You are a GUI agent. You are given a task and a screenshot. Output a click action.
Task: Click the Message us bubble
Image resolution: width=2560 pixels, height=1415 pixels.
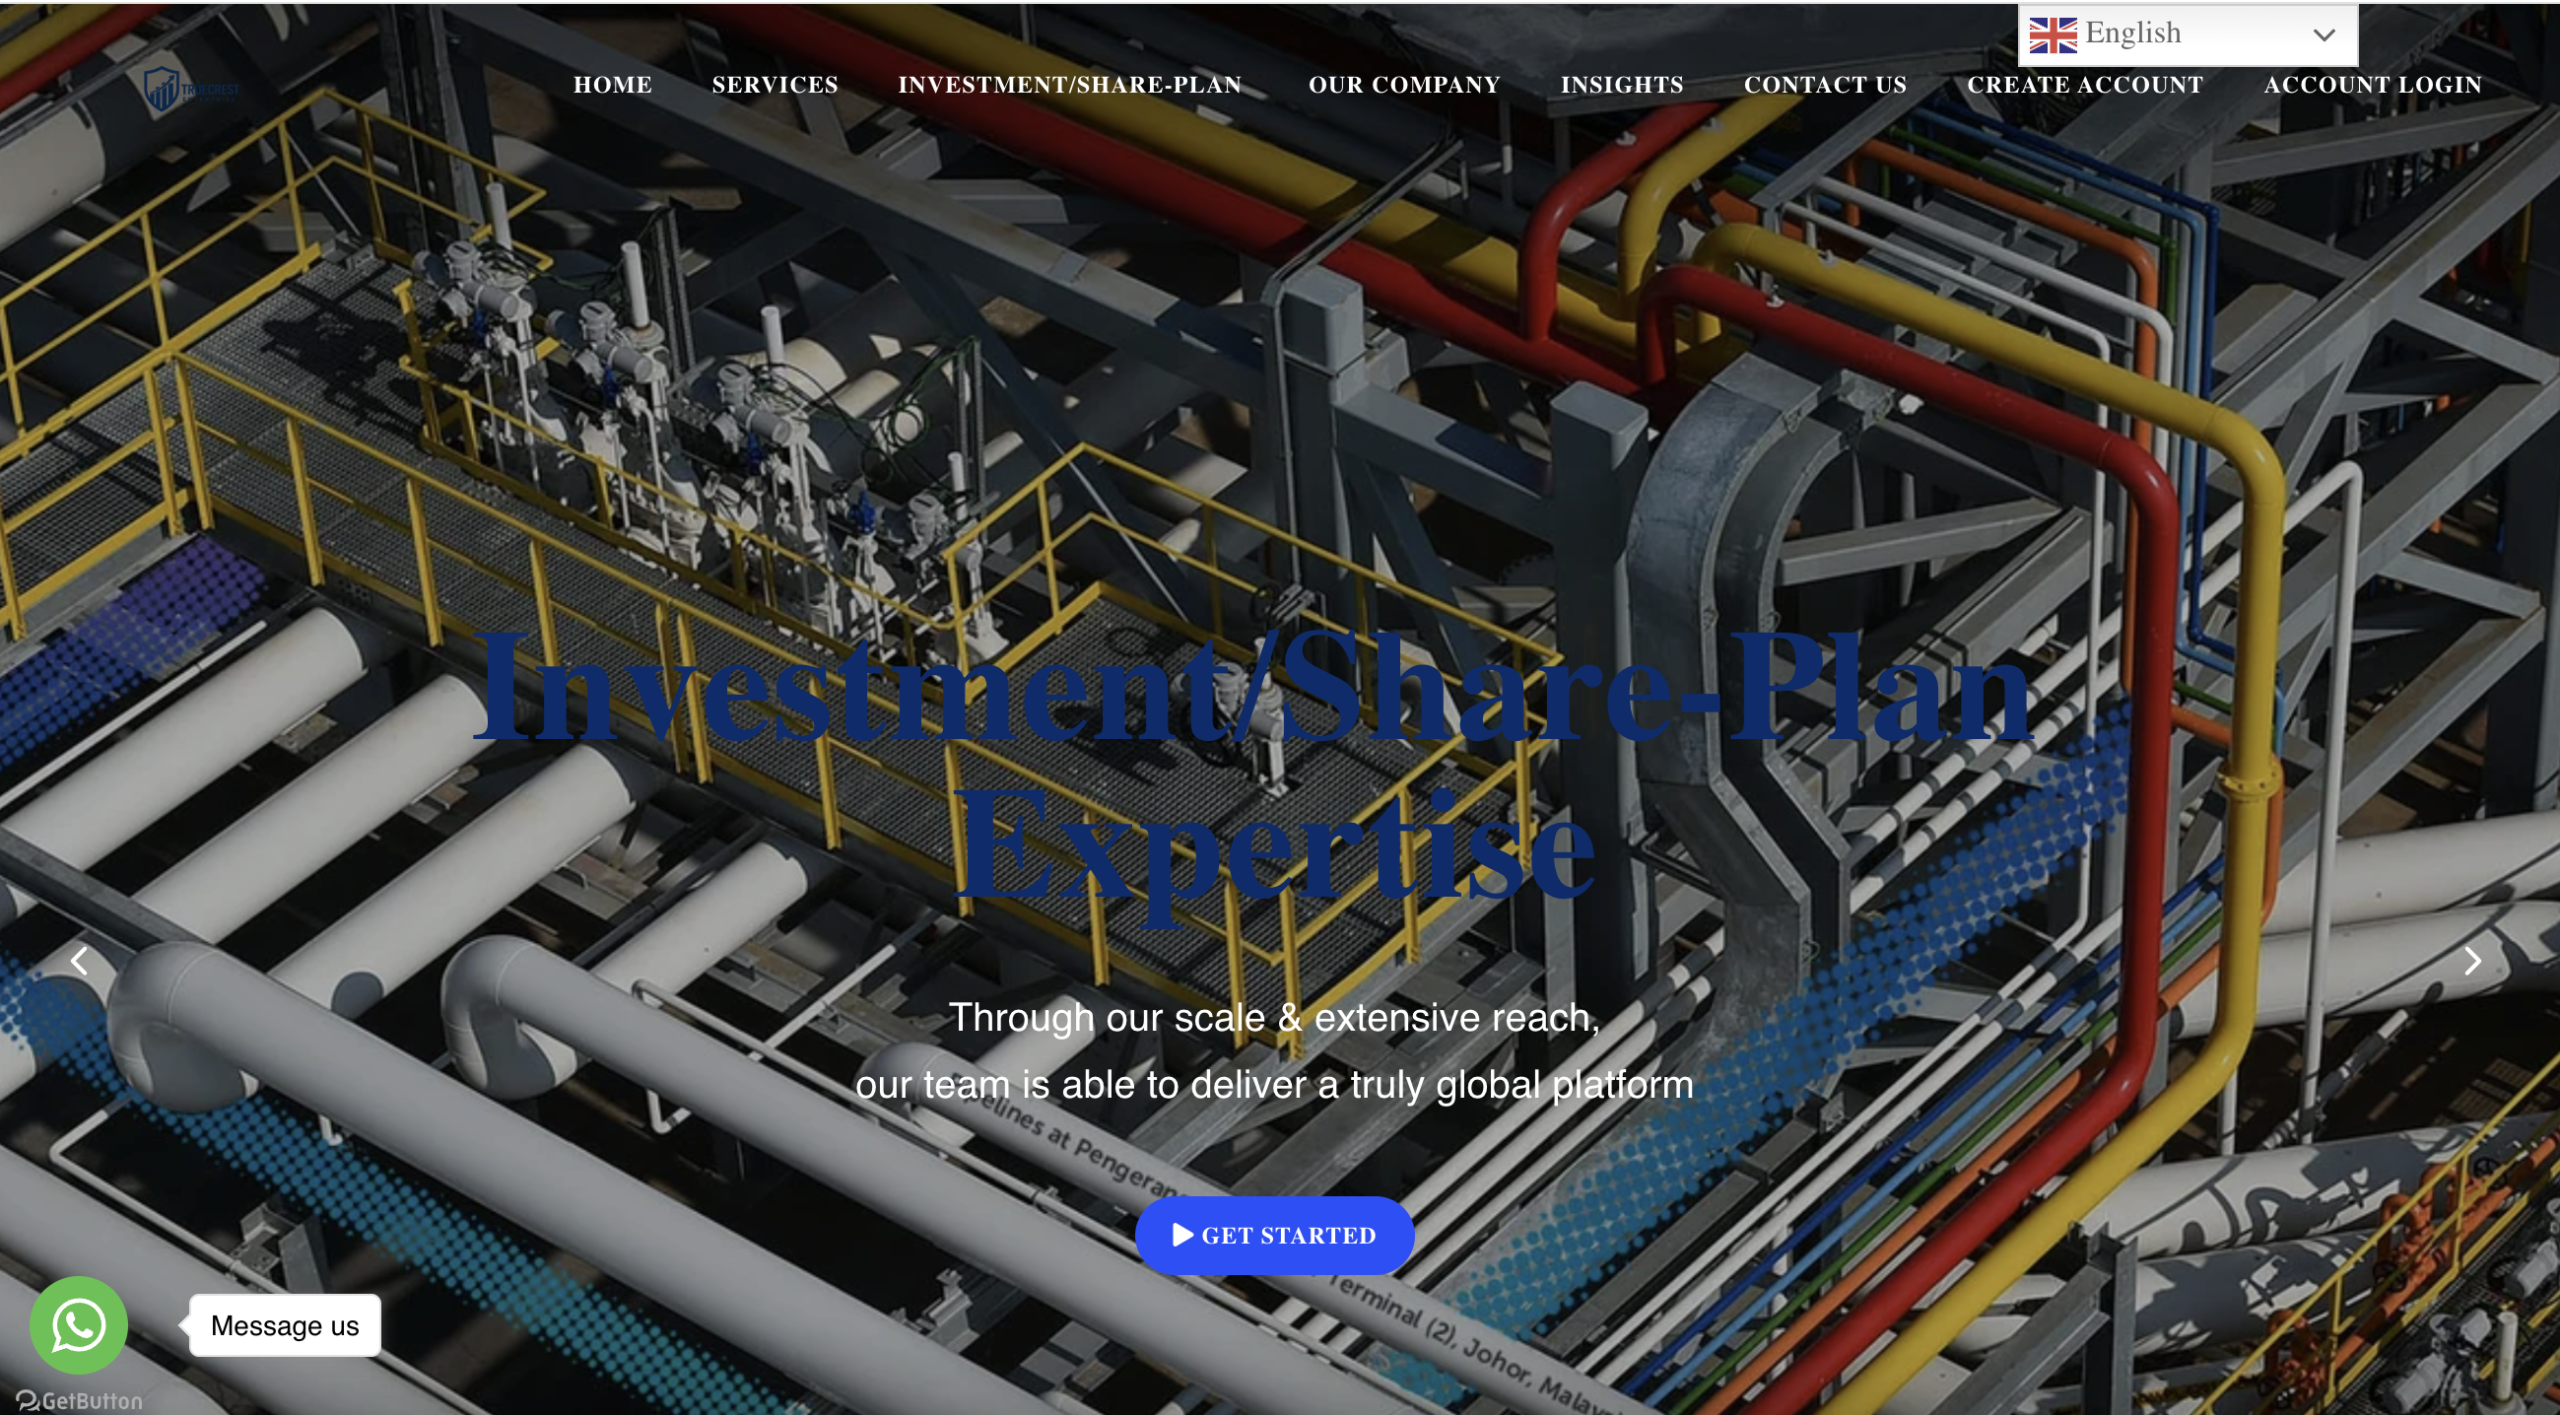click(284, 1325)
